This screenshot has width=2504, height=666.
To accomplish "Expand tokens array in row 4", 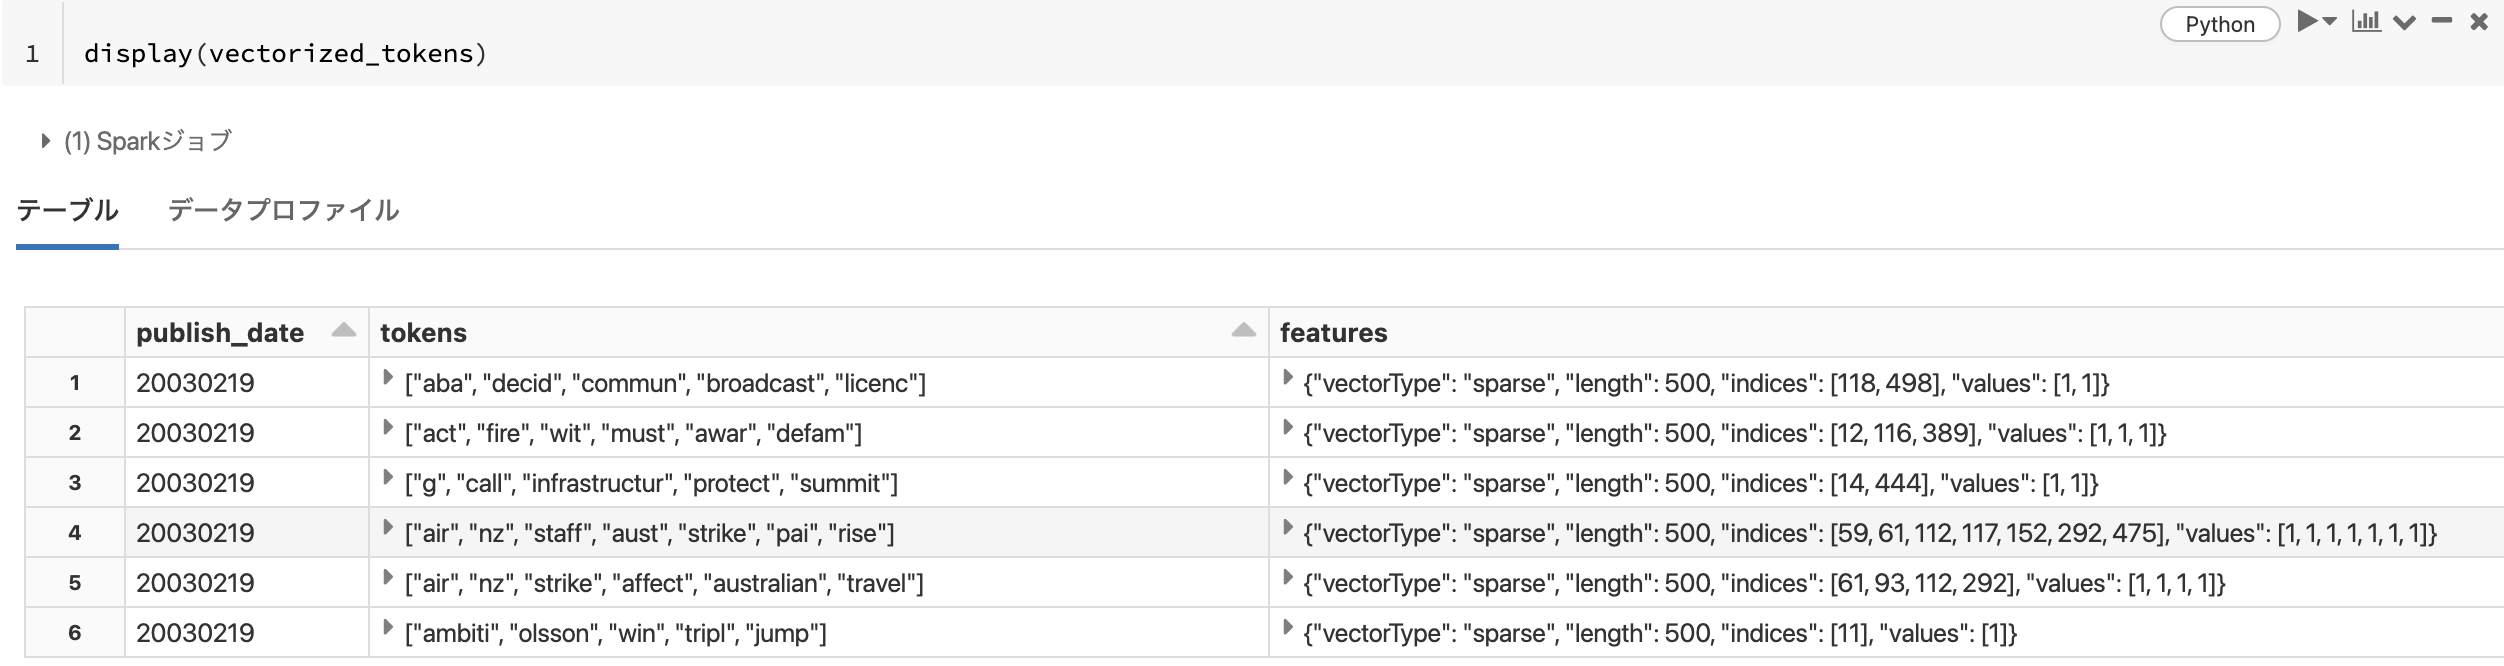I will pyautogui.click(x=389, y=528).
